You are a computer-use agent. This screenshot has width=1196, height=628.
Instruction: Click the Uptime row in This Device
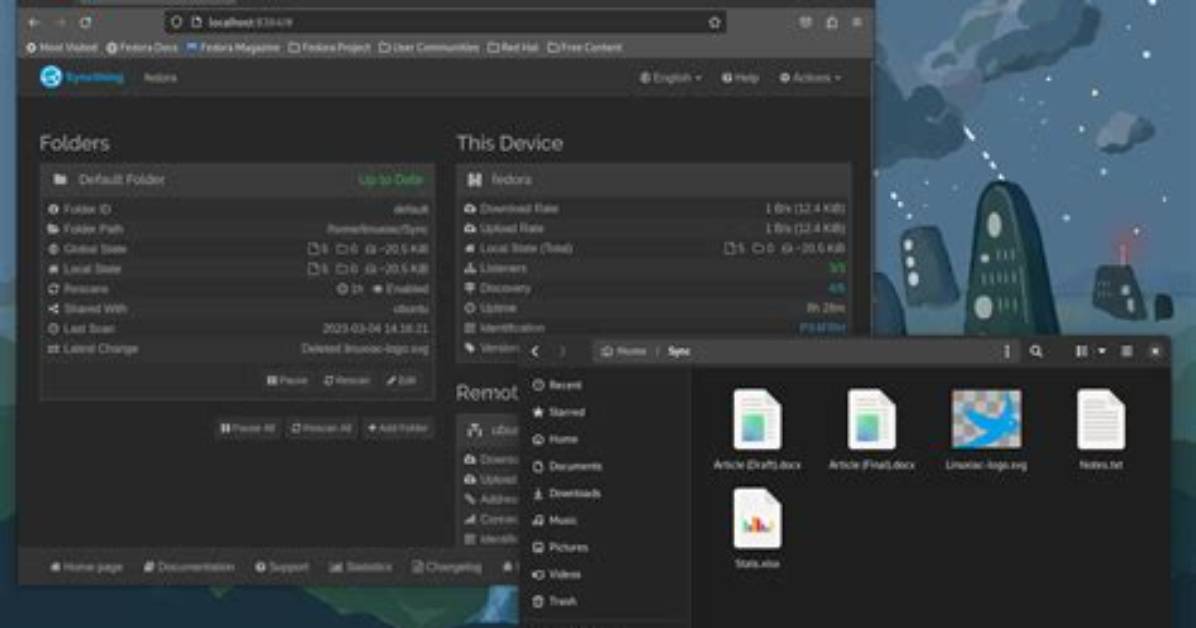click(654, 308)
